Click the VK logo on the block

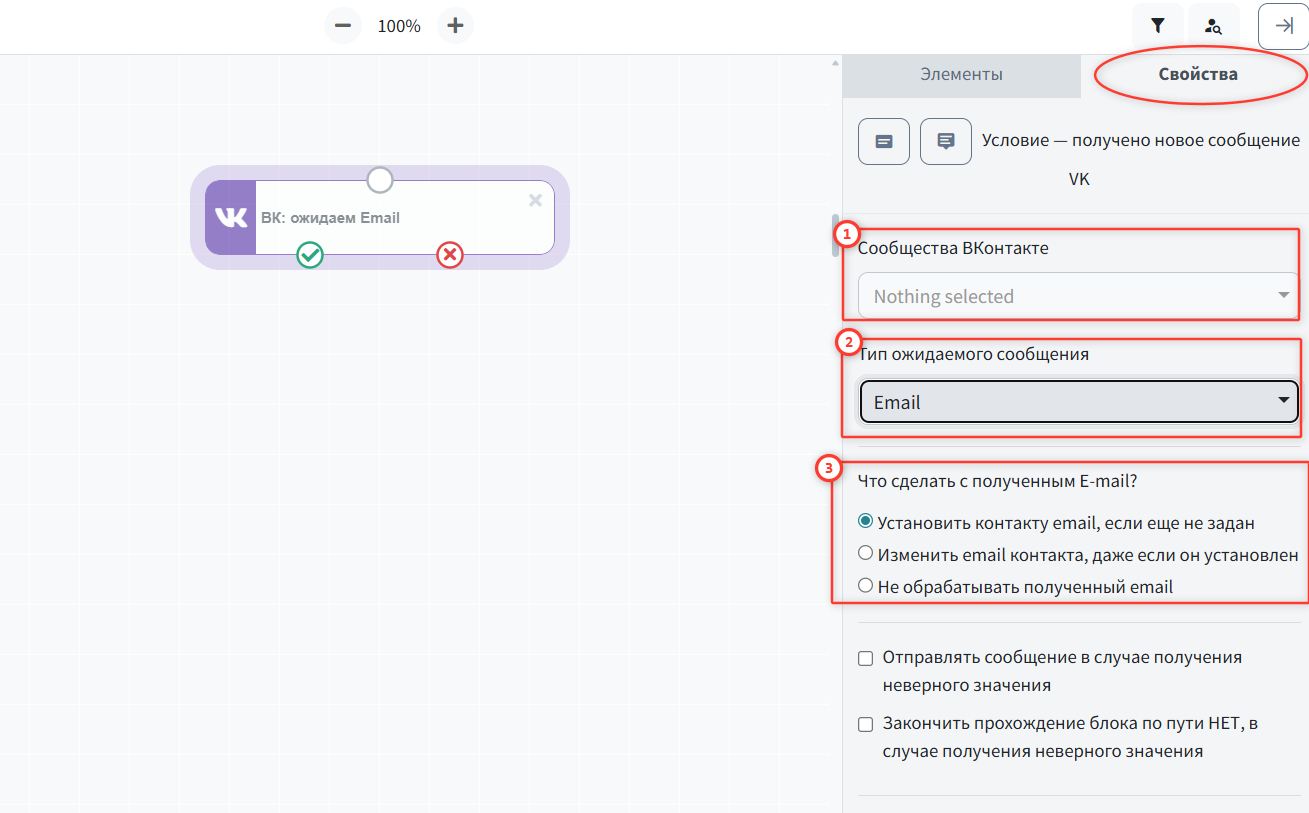(x=231, y=218)
